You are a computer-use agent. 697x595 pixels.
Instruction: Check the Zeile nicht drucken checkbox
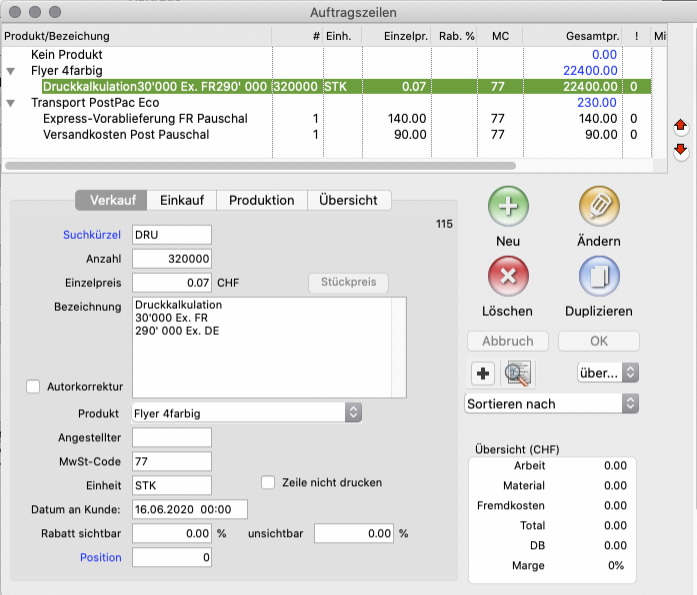click(268, 482)
